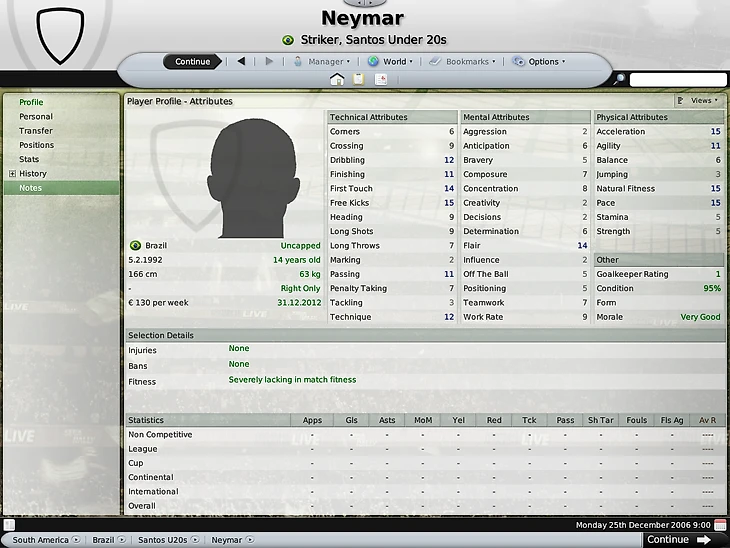Viewport: 730px width, 548px height.
Task: Click the news page icon in toolbar
Action: coord(381,80)
